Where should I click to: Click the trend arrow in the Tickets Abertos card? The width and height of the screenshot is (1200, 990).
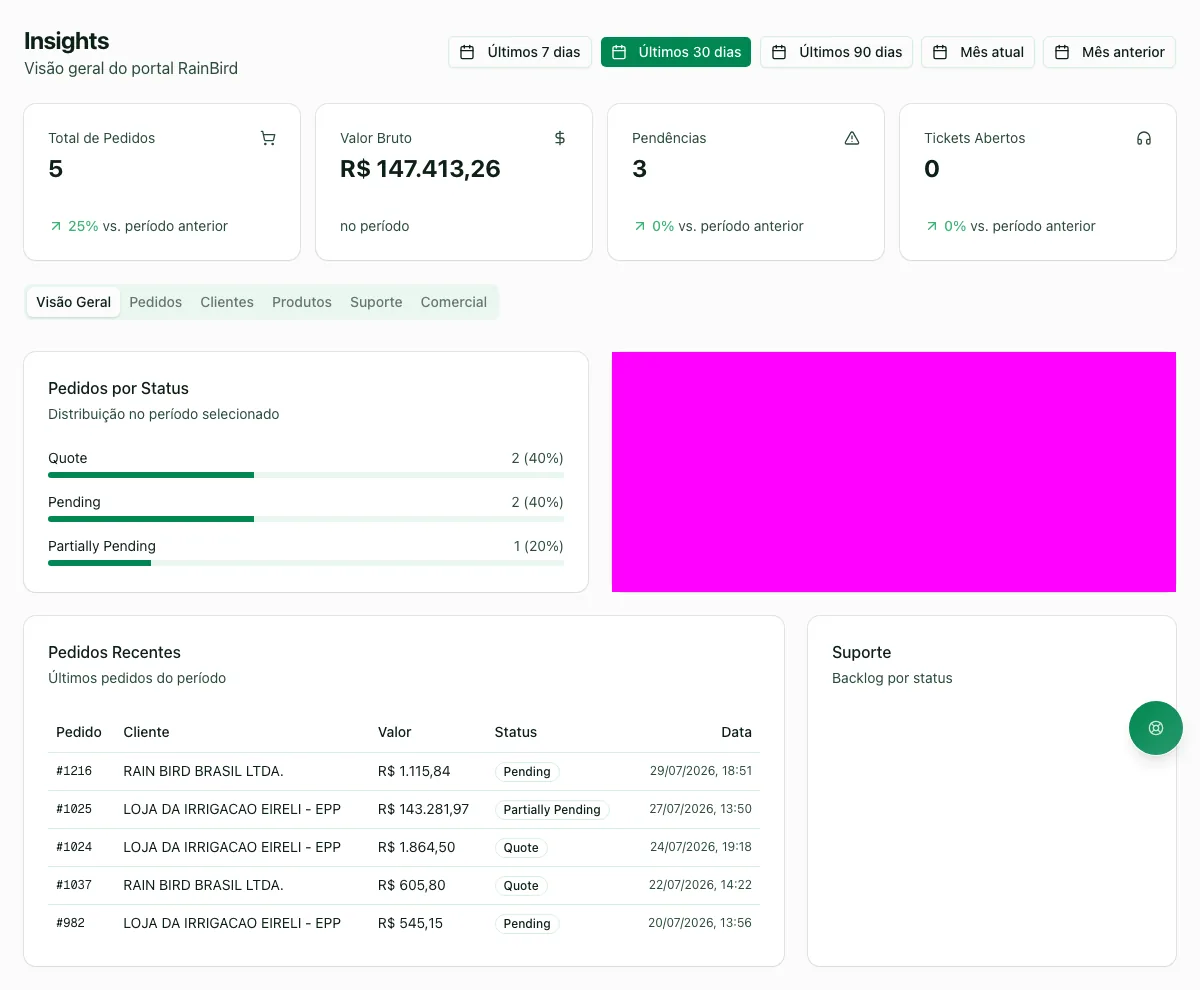pos(932,226)
